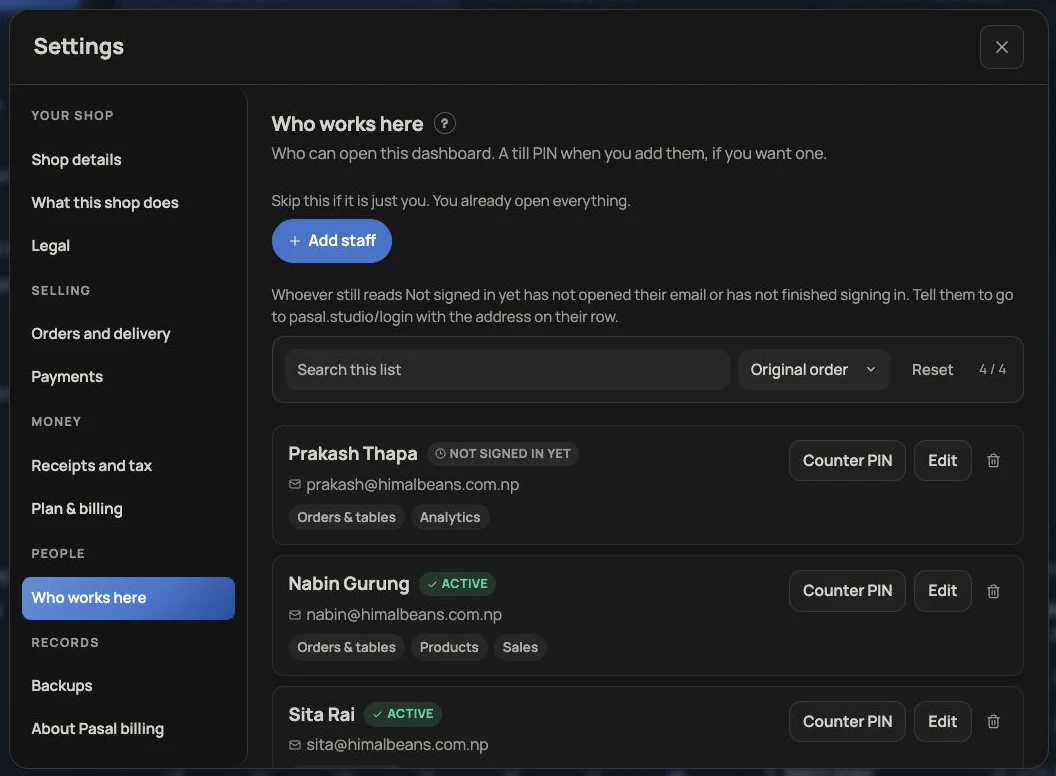
Task: Click sita@himalbeans.com.np email address
Action: (397, 745)
